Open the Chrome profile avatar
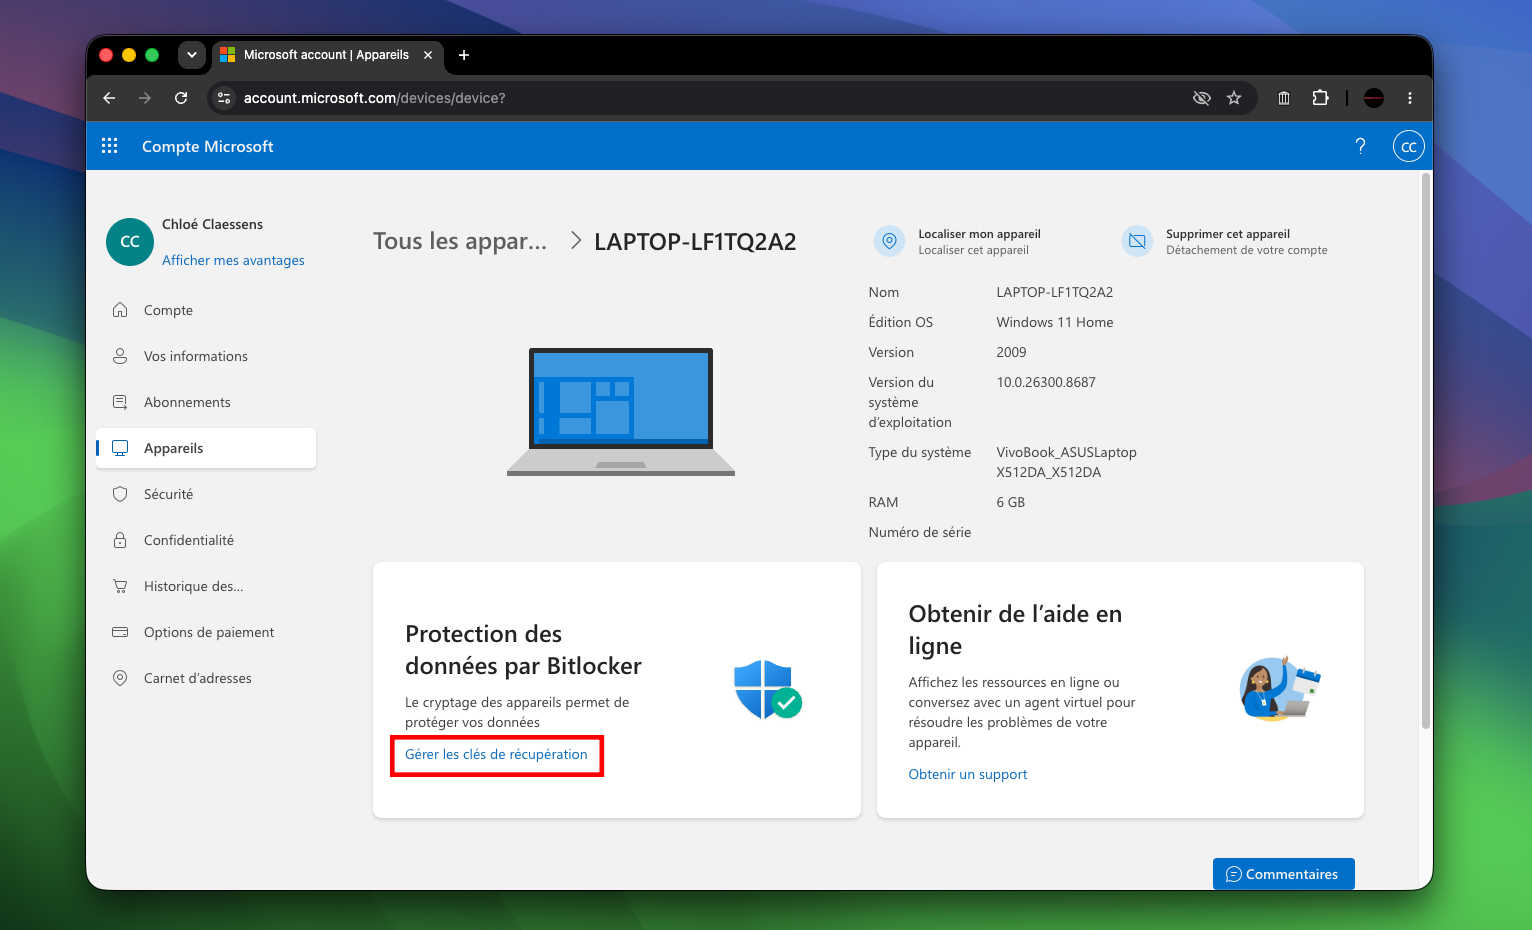Image resolution: width=1532 pixels, height=930 pixels. (x=1374, y=98)
